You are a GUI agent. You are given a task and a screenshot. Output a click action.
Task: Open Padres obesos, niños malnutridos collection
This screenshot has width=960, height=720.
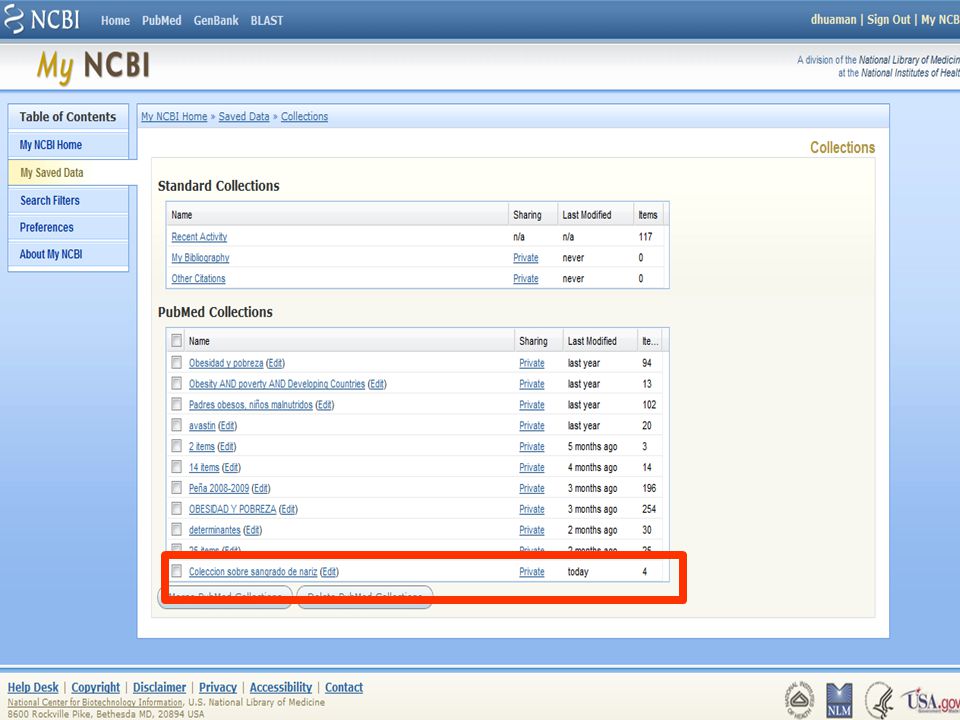[x=250, y=405]
